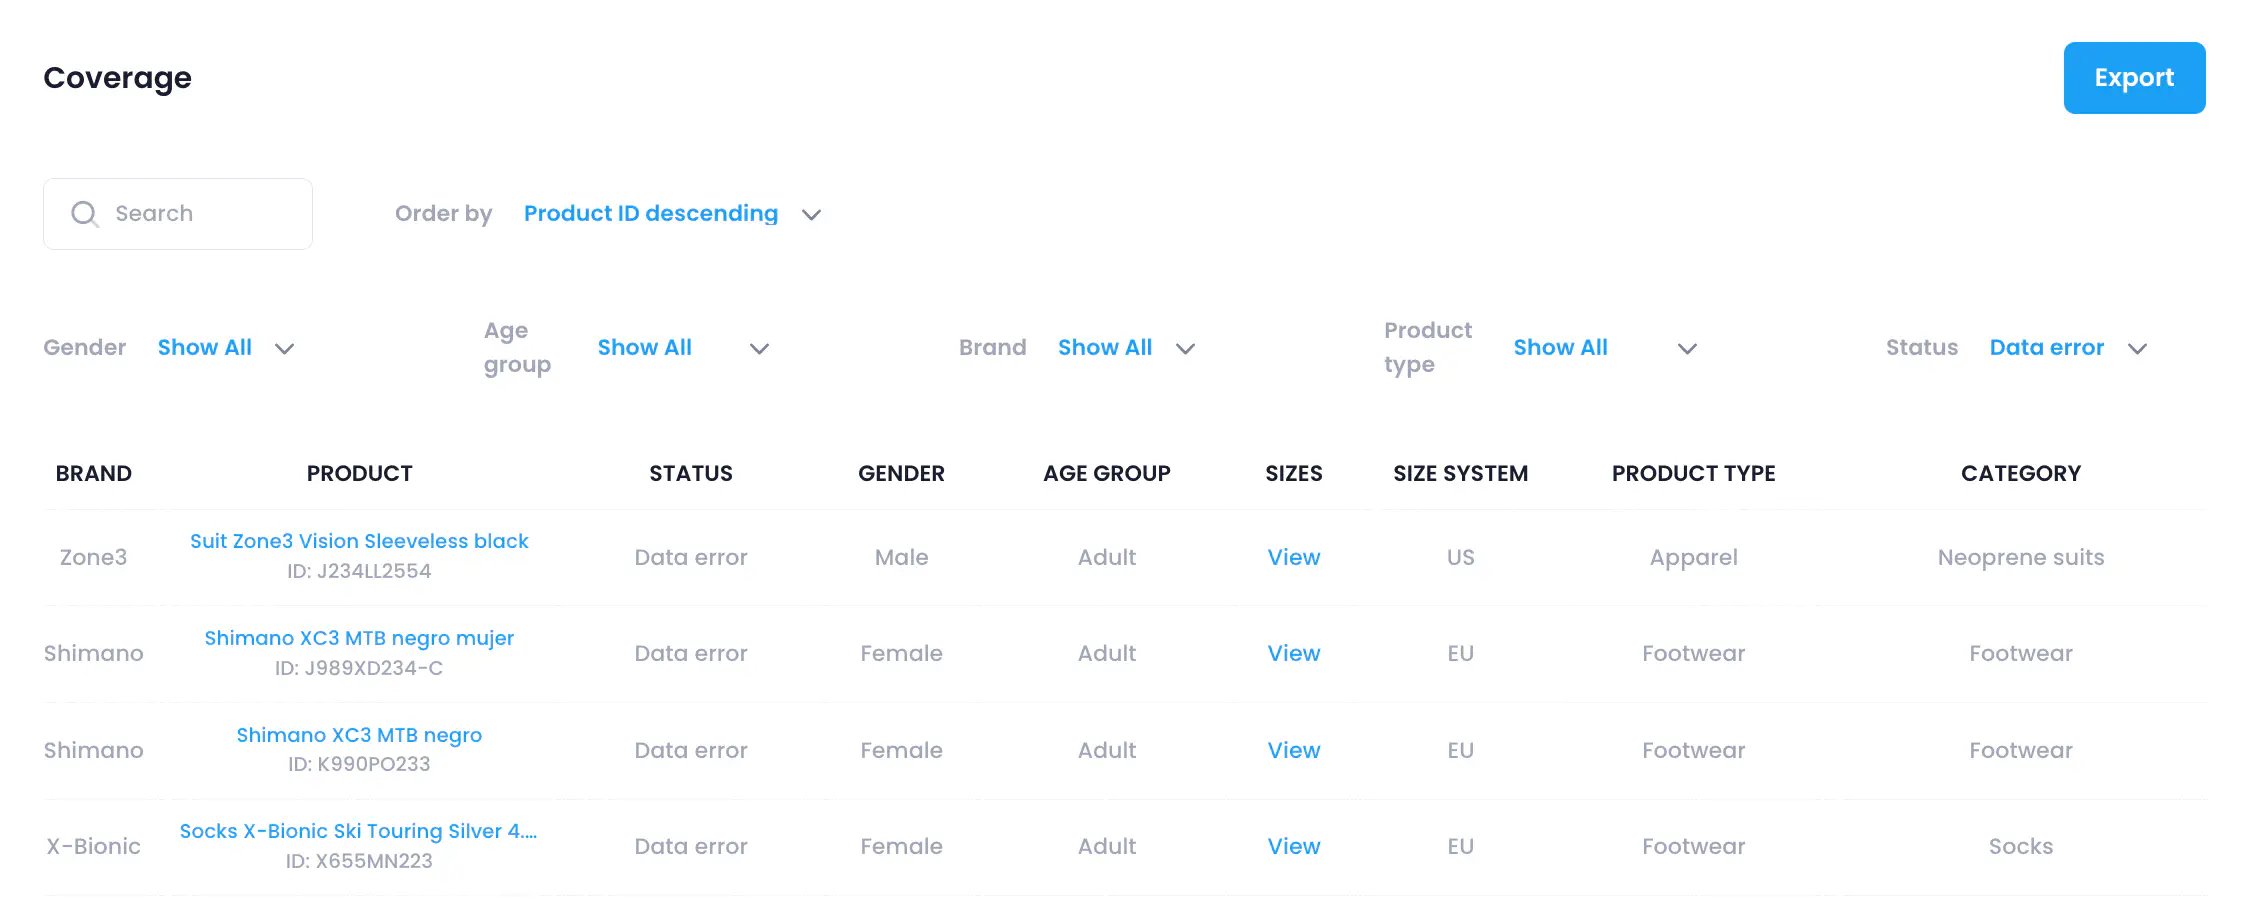Open the Shimano XC3 MTB negro product

click(x=359, y=735)
